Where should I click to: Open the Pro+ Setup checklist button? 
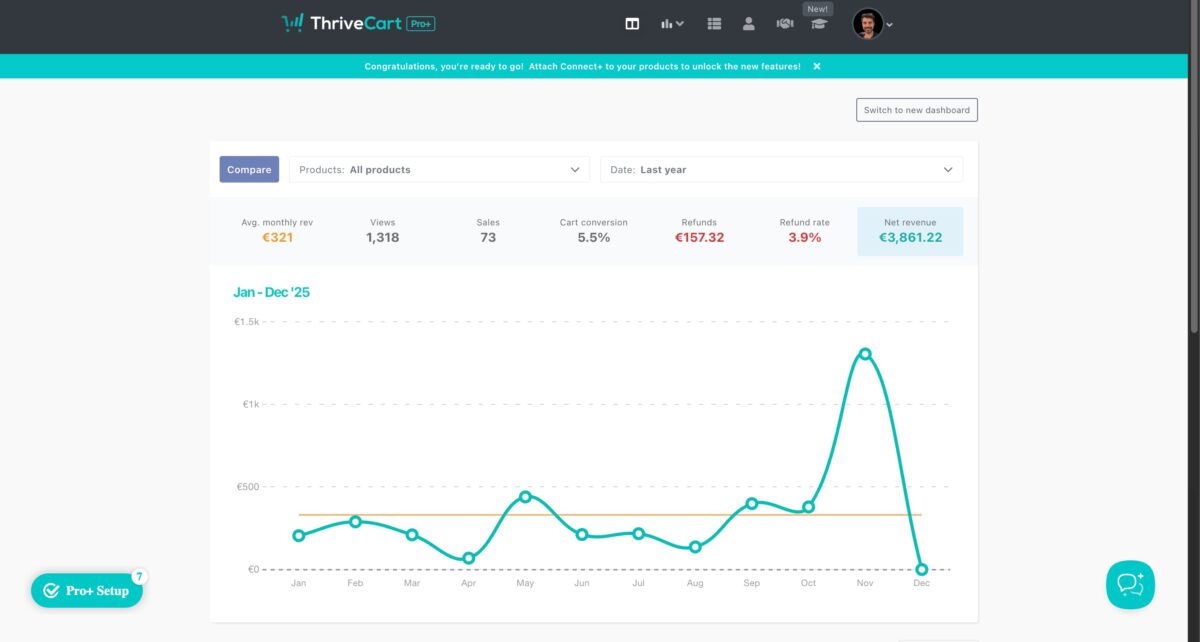coord(87,591)
